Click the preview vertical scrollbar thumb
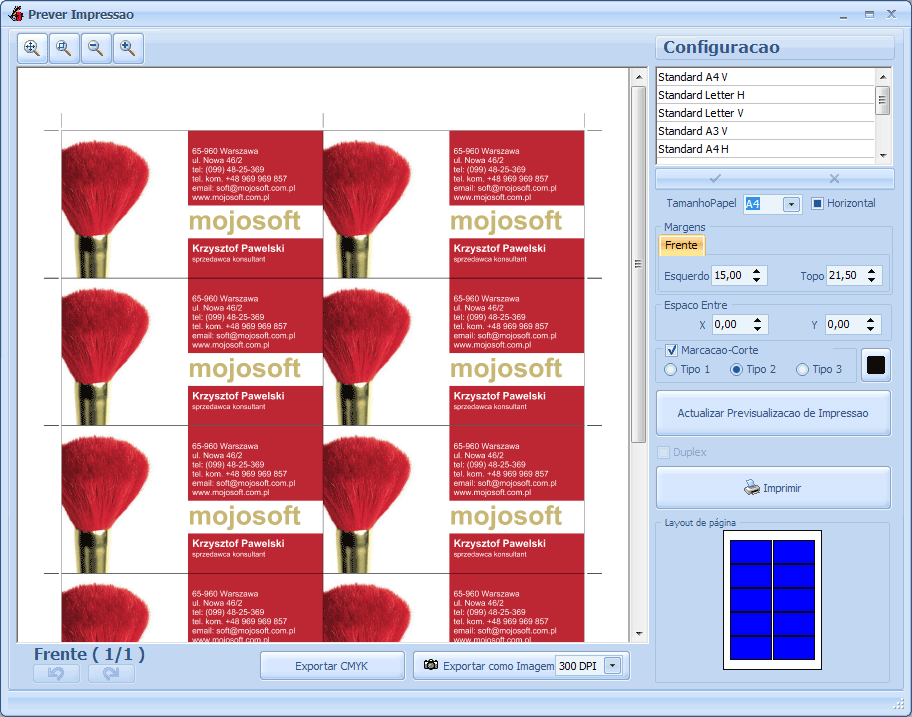912x717 pixels. click(639, 264)
